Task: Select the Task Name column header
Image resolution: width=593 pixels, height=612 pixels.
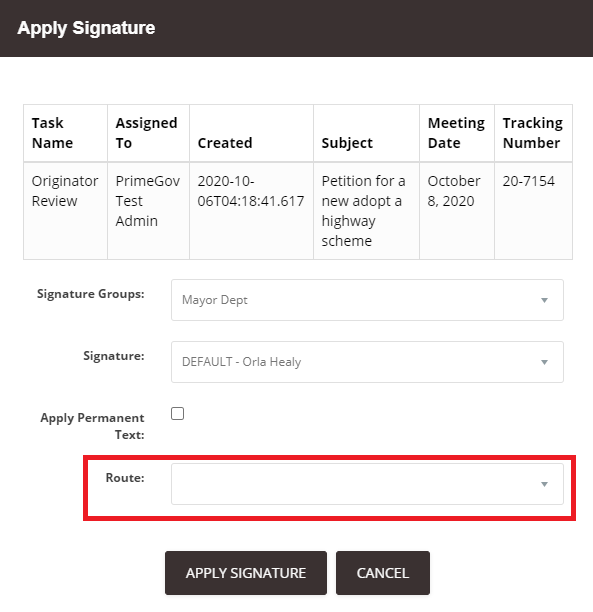Action: (66, 133)
